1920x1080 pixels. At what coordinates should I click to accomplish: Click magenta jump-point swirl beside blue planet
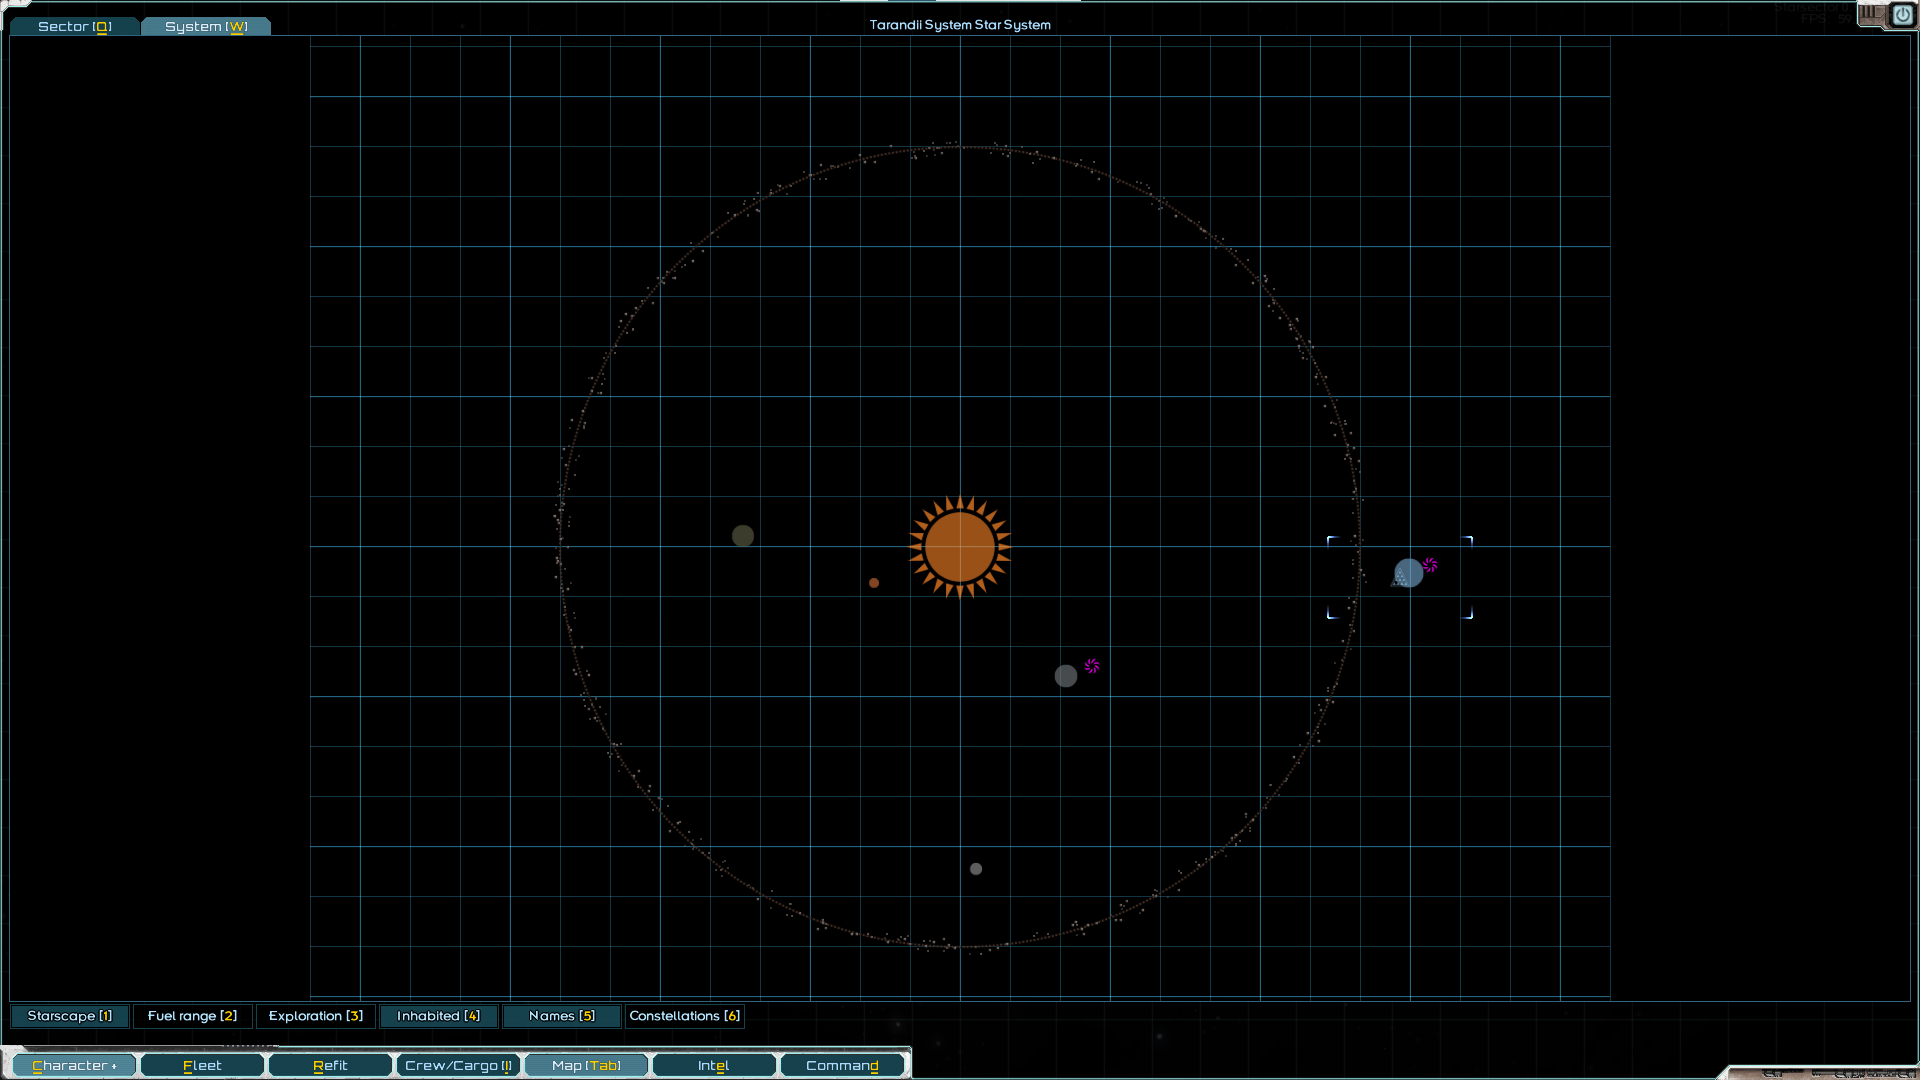point(1431,565)
